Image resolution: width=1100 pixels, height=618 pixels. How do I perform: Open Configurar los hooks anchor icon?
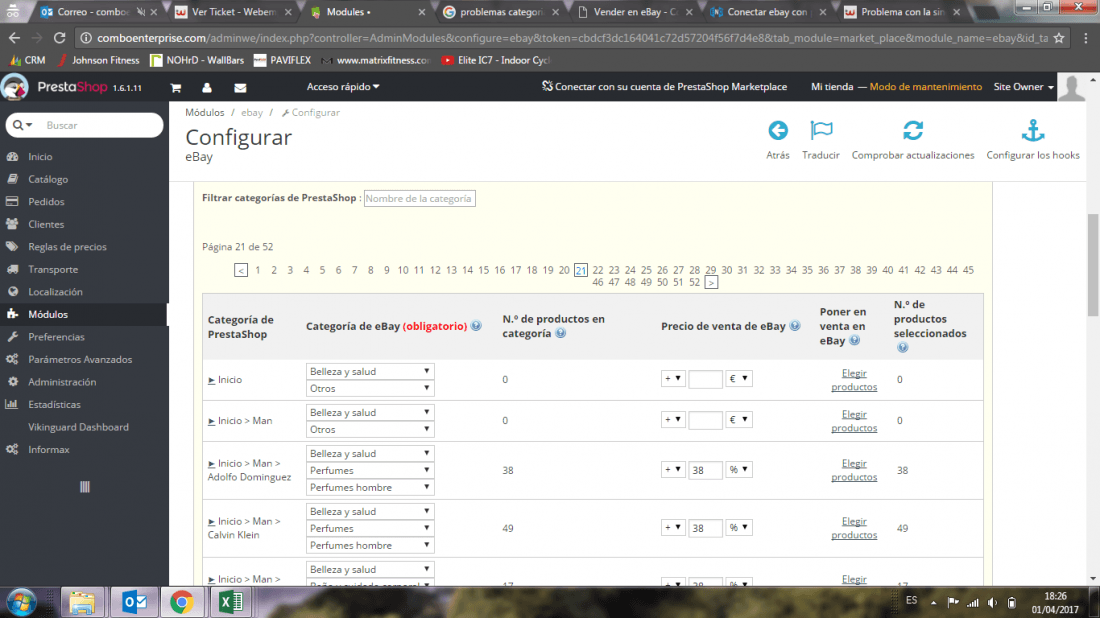(x=1033, y=130)
